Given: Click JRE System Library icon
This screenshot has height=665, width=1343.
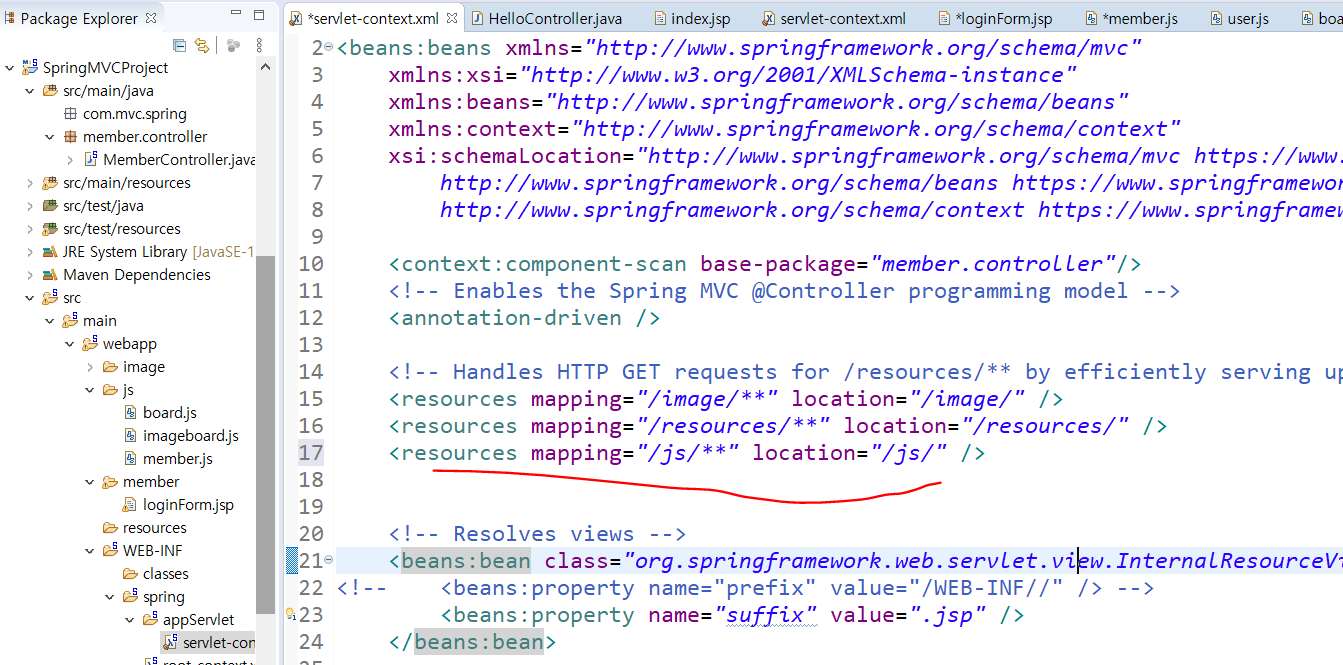Looking at the screenshot, I should click(50, 252).
